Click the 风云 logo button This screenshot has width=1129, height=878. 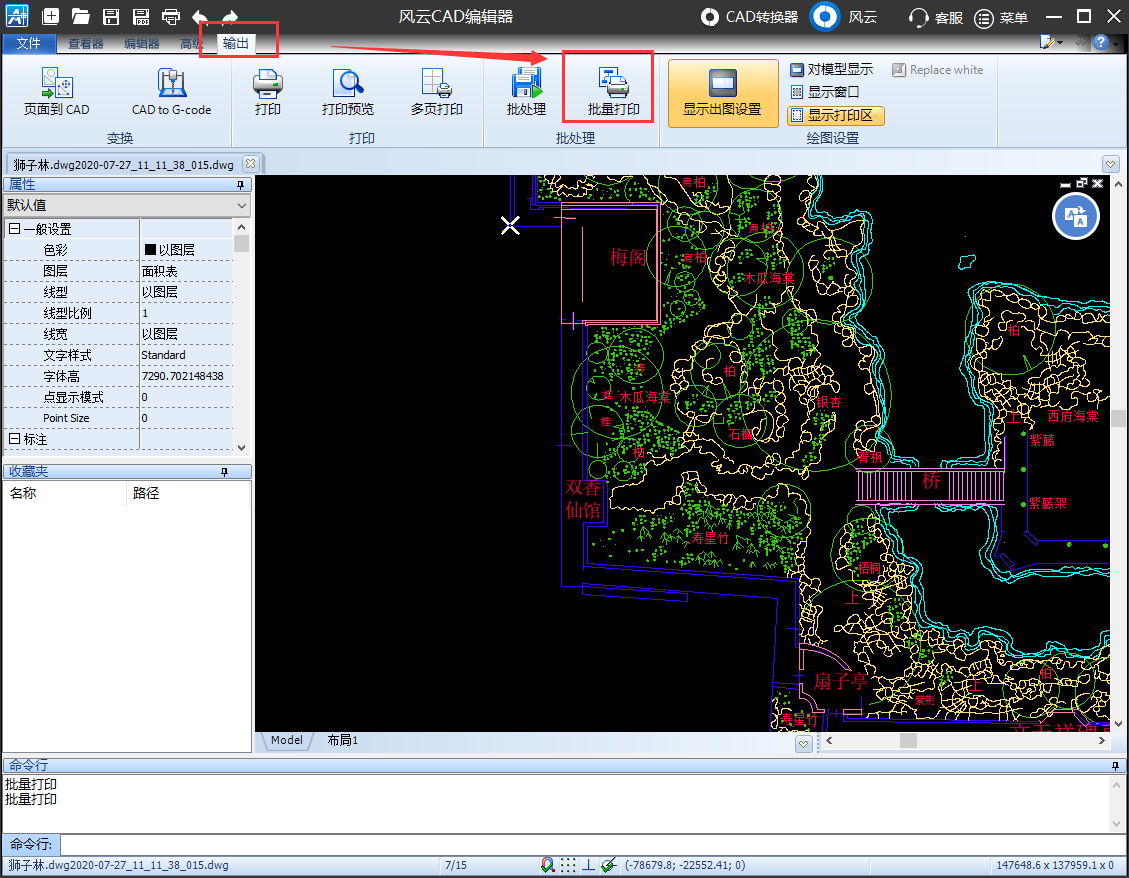(825, 17)
